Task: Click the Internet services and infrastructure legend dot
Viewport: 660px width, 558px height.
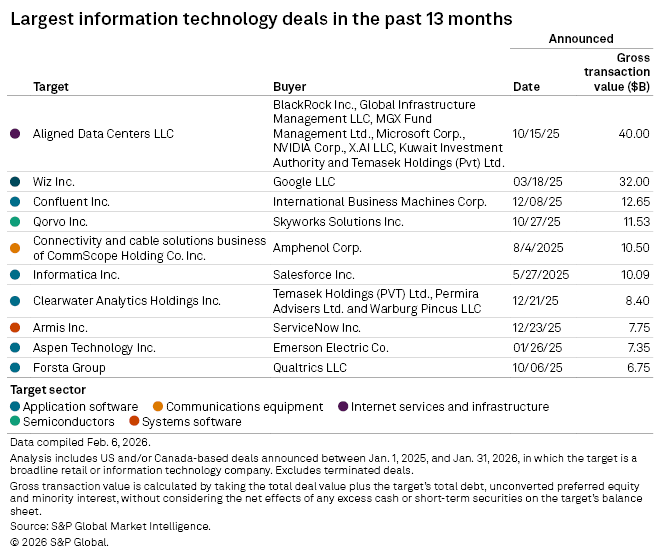Action: [341, 407]
